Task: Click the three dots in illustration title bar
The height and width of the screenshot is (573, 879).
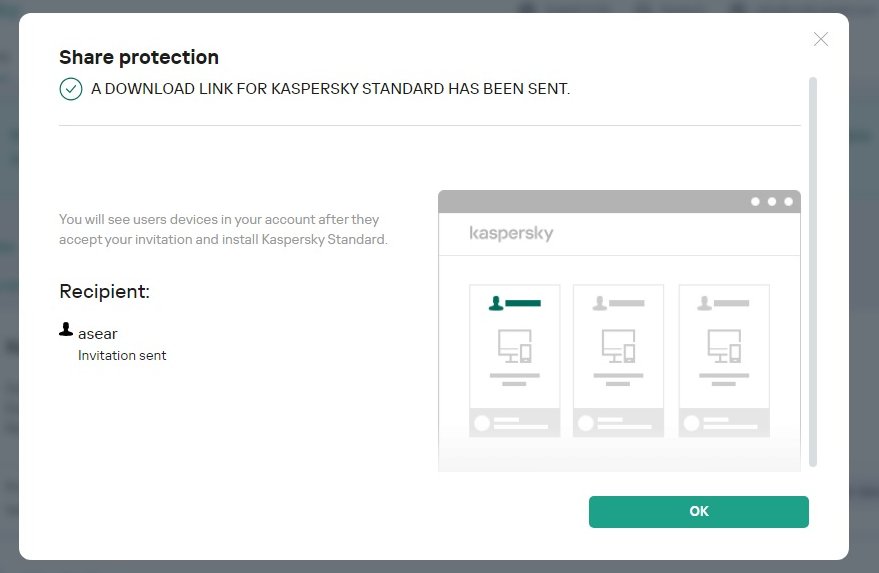Action: click(772, 201)
